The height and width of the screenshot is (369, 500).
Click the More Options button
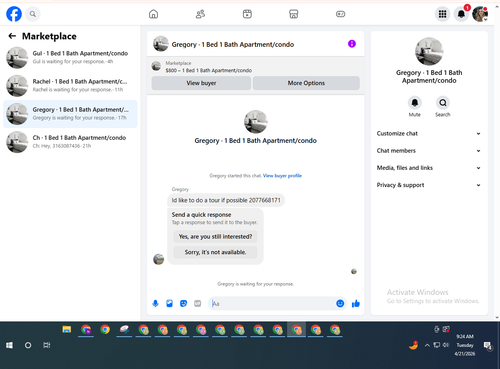(306, 83)
